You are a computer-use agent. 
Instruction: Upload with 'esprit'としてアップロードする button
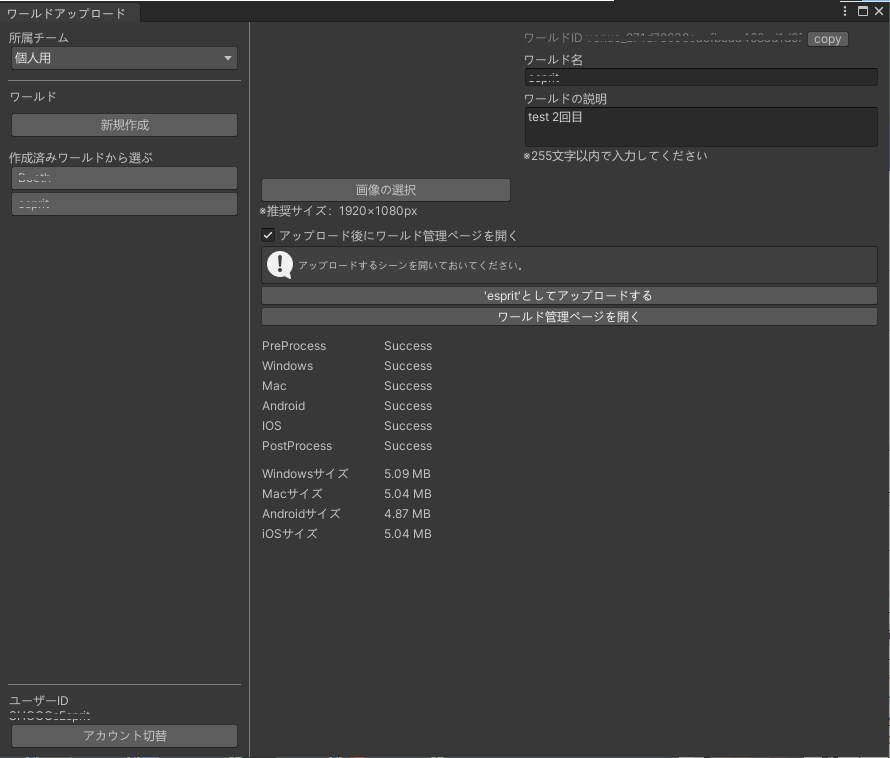568,296
